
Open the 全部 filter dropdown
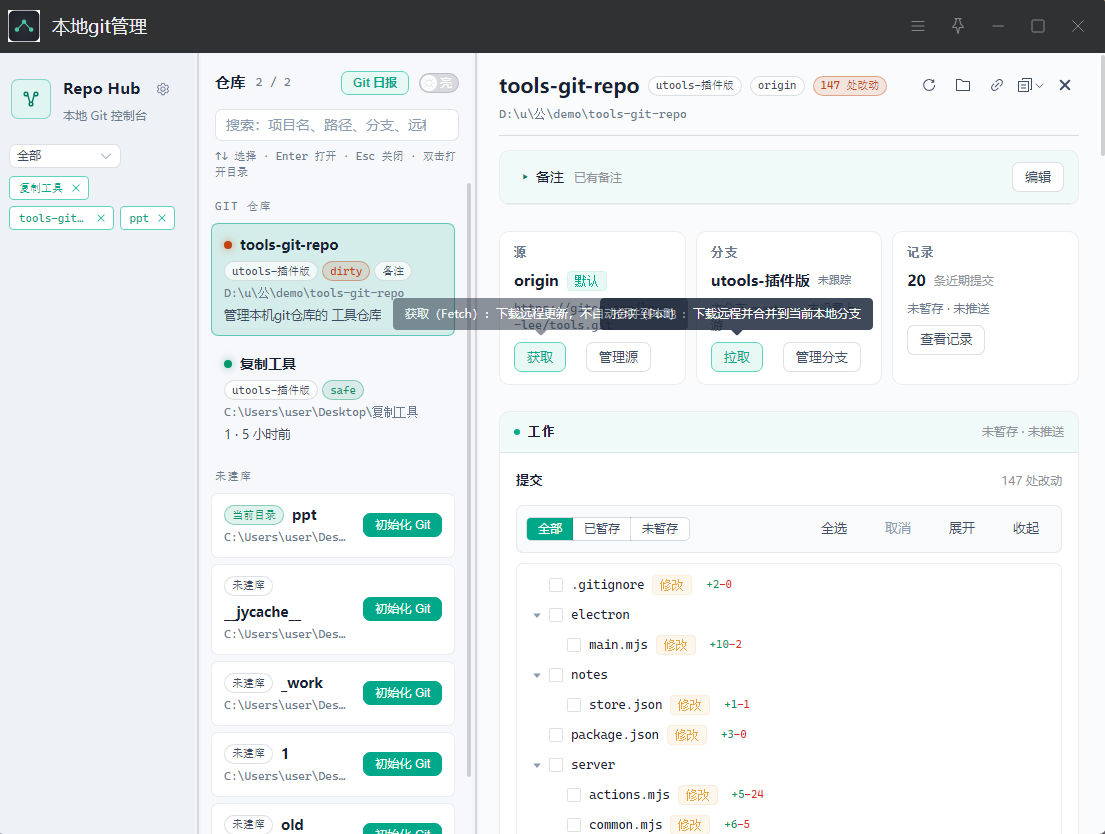[65, 156]
